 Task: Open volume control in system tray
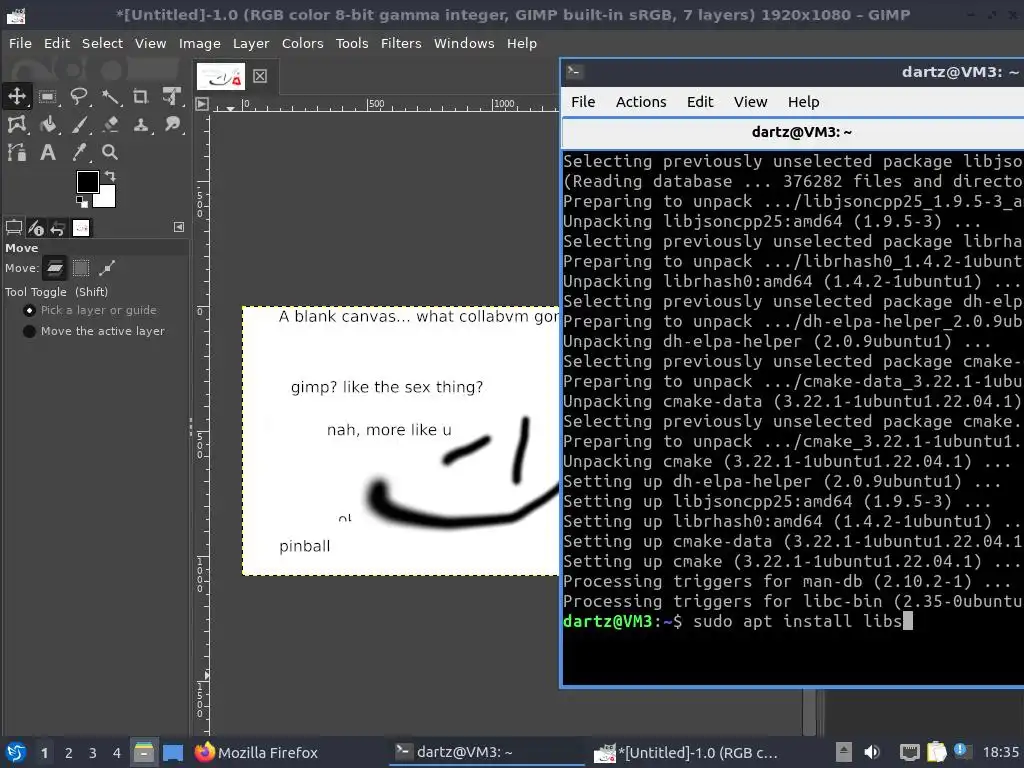[x=872, y=752]
